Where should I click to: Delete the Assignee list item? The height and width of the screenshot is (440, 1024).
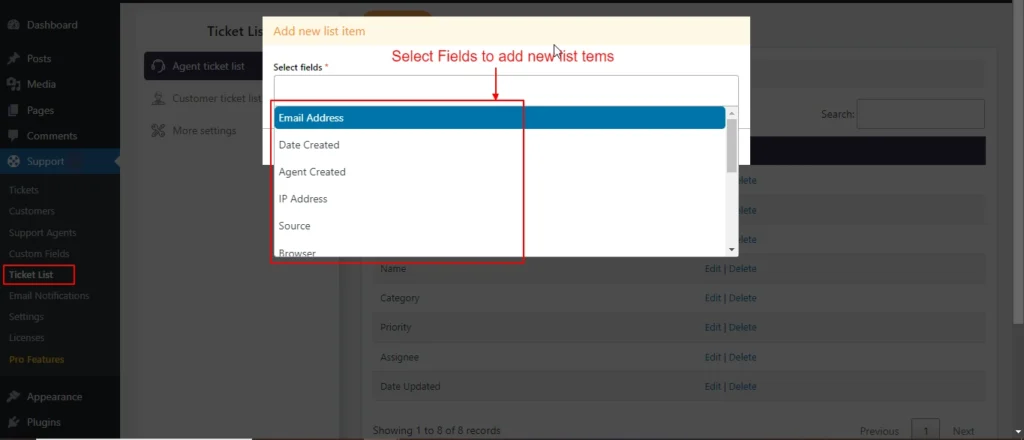point(743,357)
